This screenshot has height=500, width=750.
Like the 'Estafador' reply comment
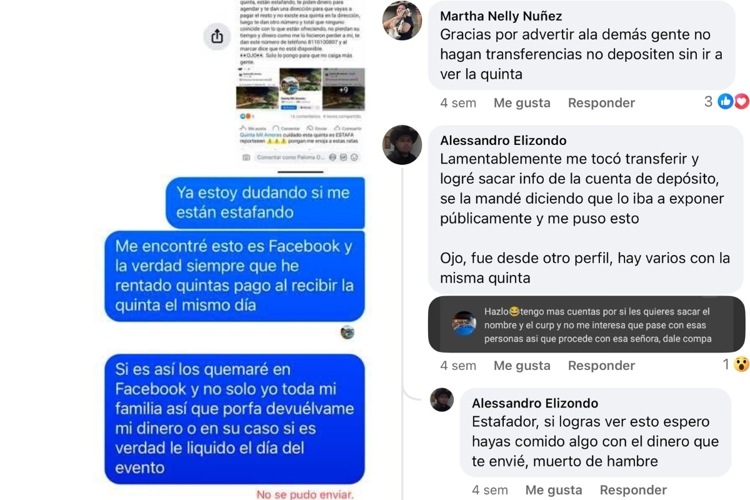pyautogui.click(x=553, y=490)
